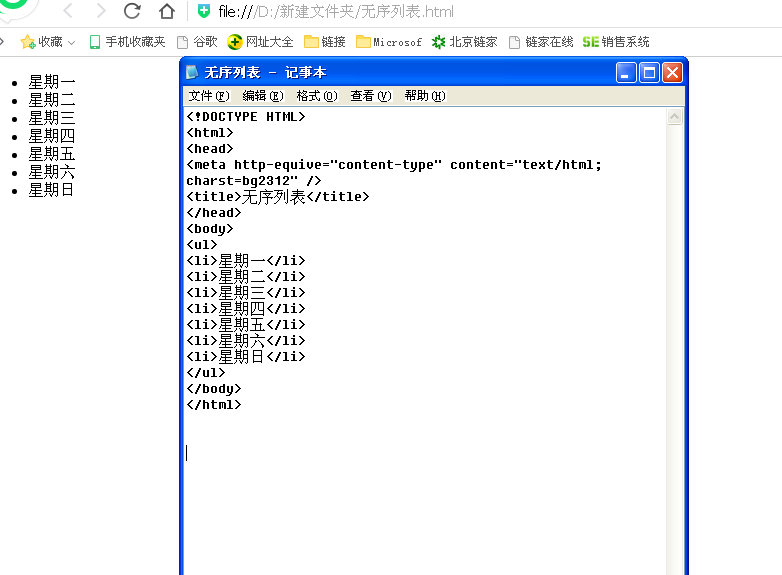The width and height of the screenshot is (782, 575).
Task: Open the 谷歌 bookmark
Action: click(197, 42)
